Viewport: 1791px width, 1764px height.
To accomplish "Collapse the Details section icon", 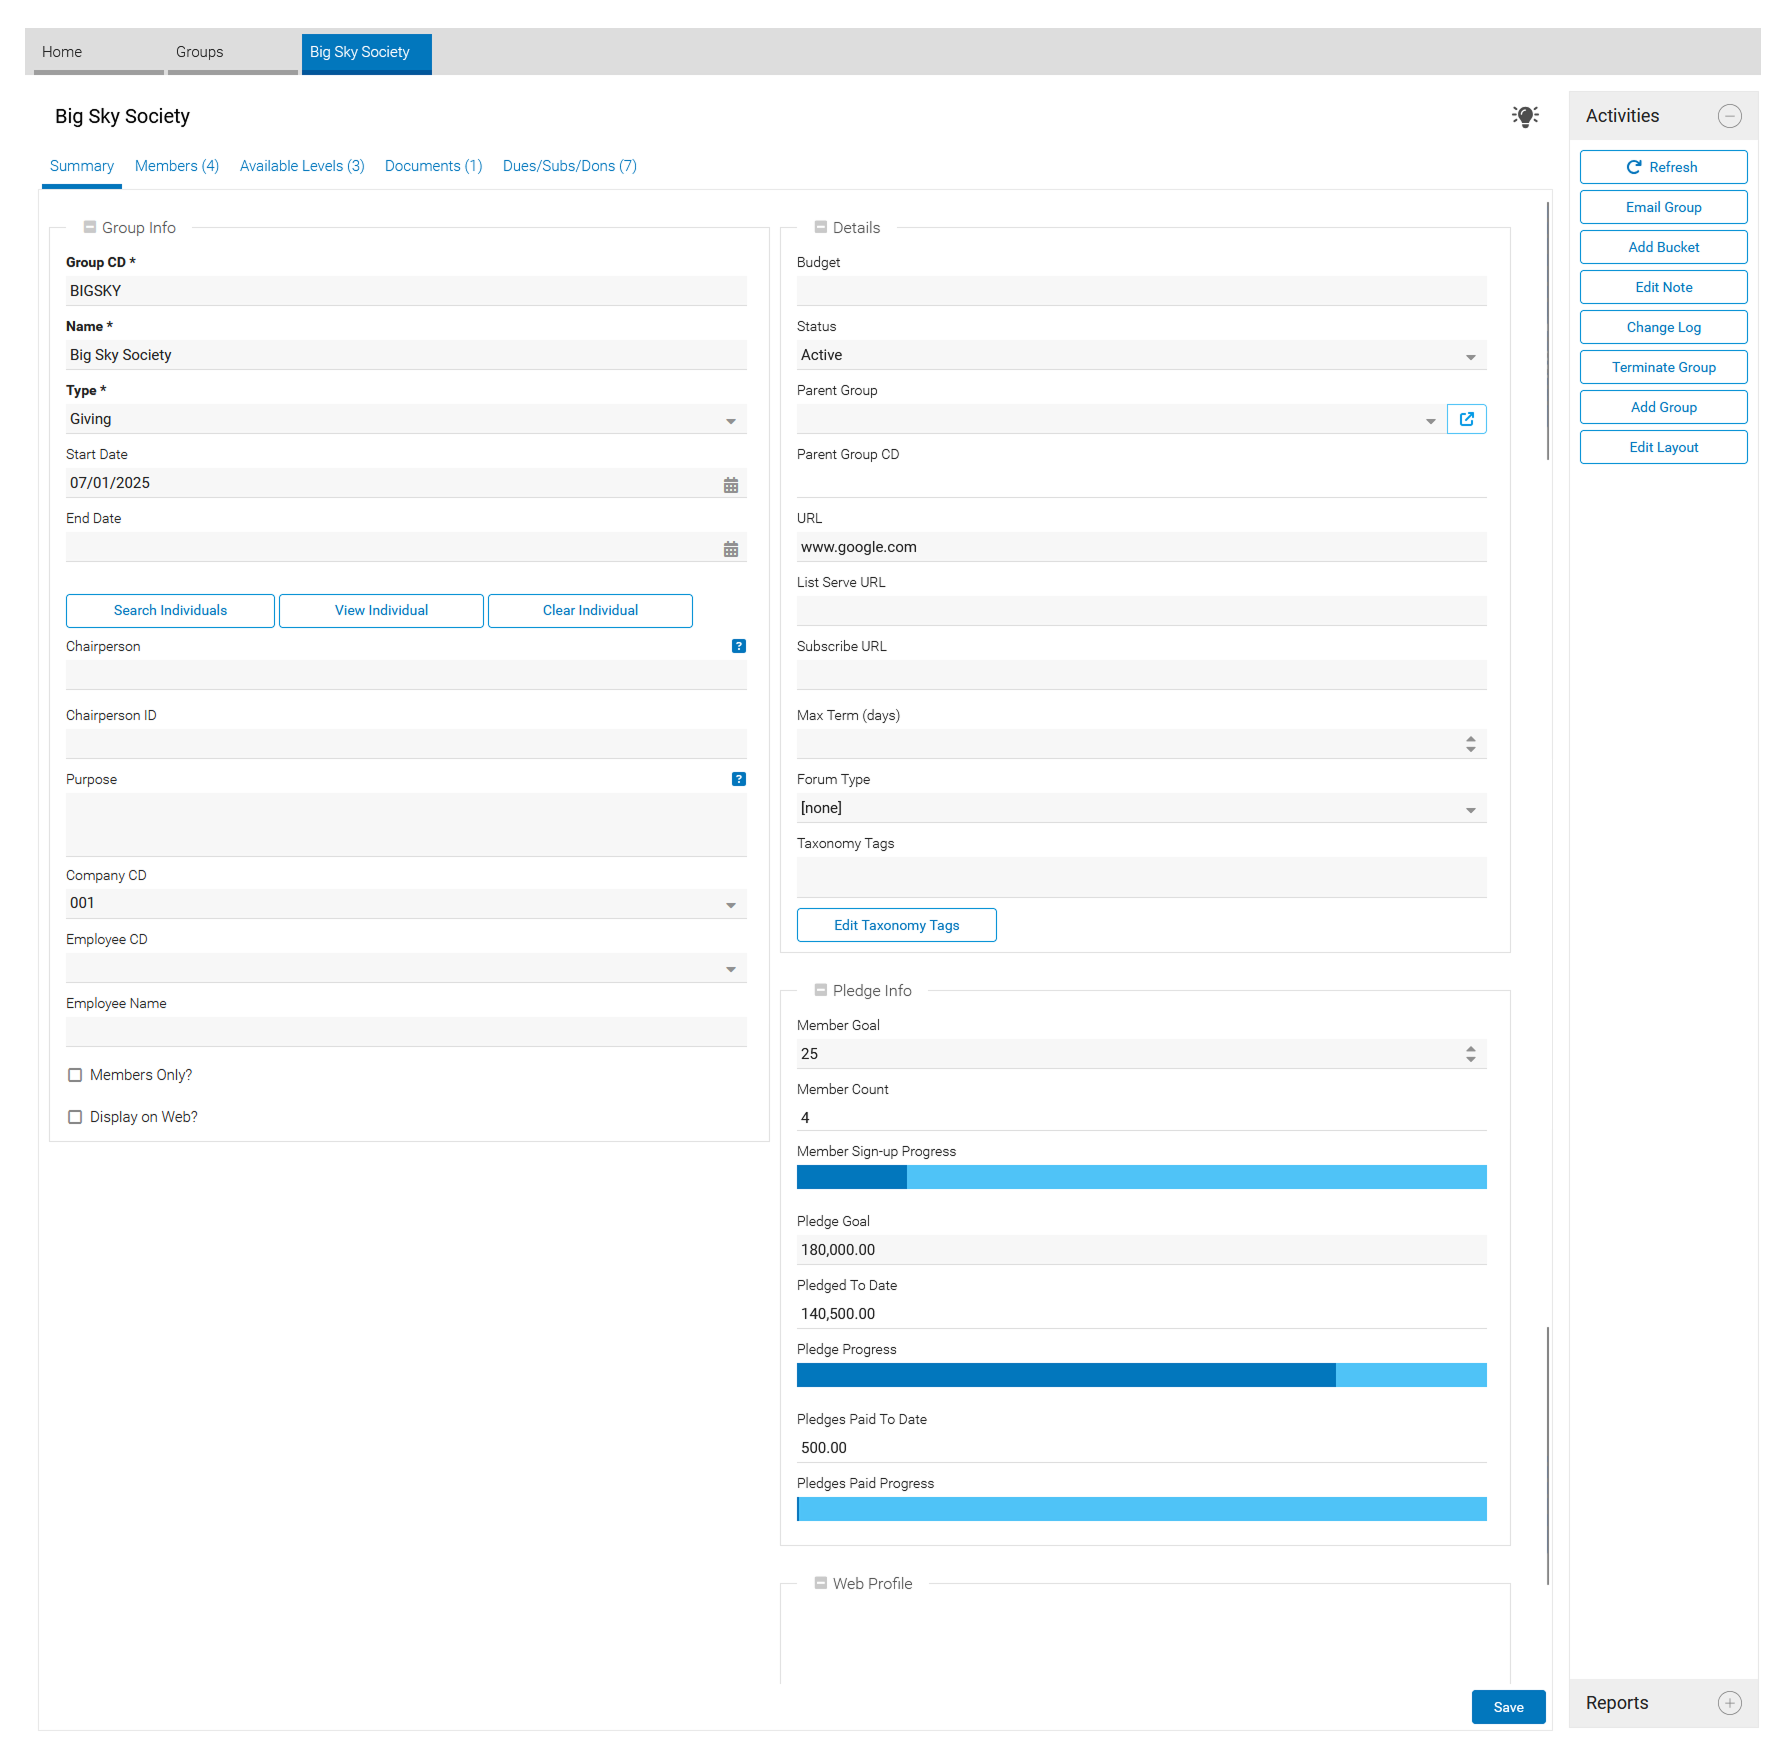I will (x=821, y=227).
